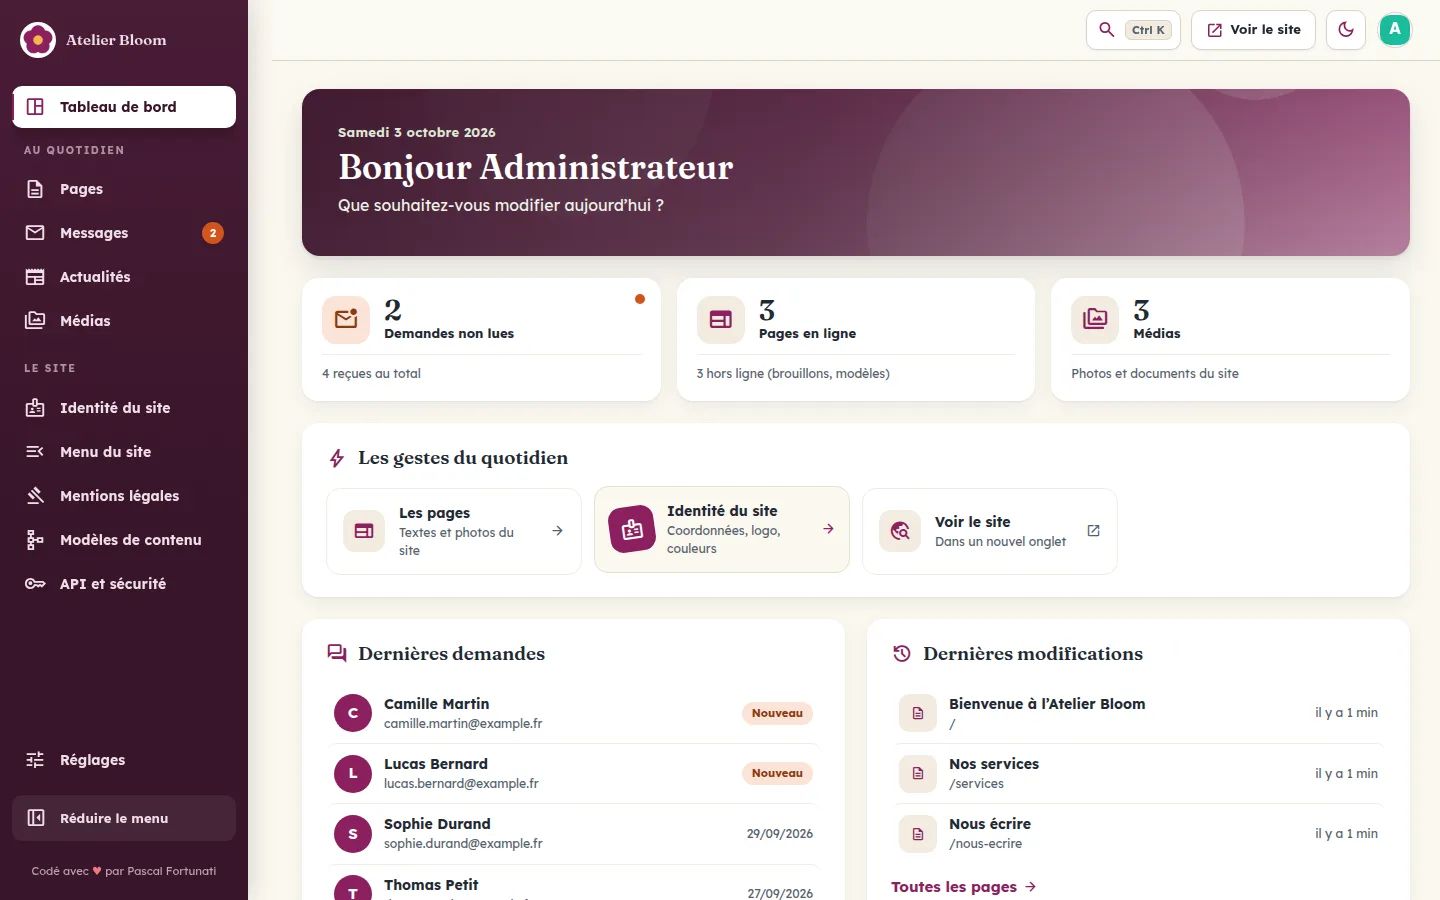Click the external link icon on Voir le site card
Image resolution: width=1440 pixels, height=900 pixels.
[1093, 531]
